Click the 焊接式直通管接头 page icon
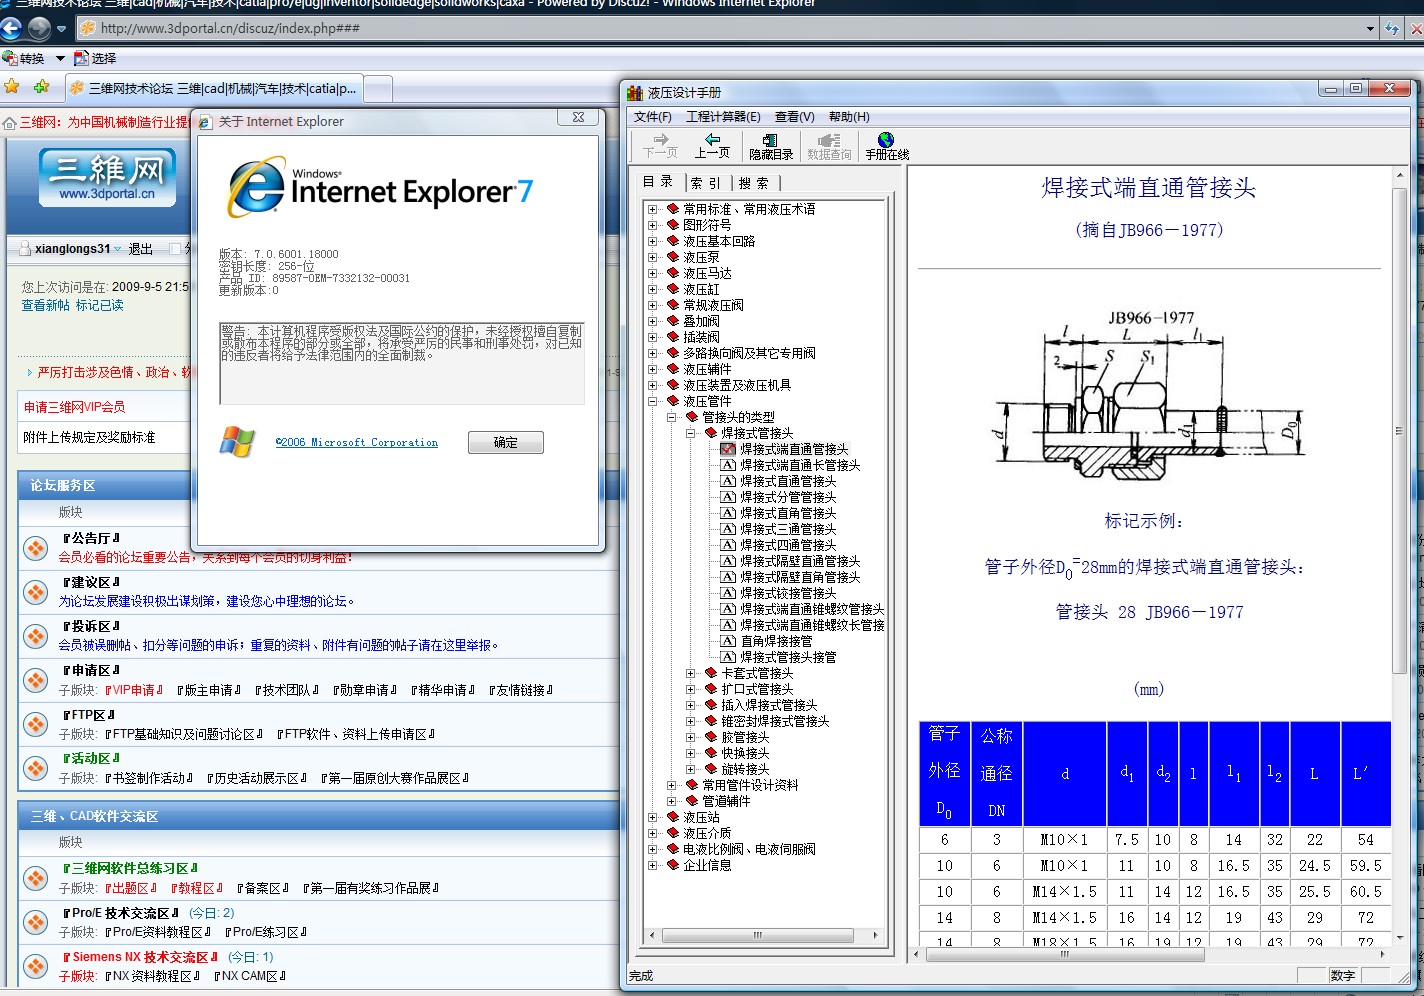The height and width of the screenshot is (996, 1424). point(728,481)
